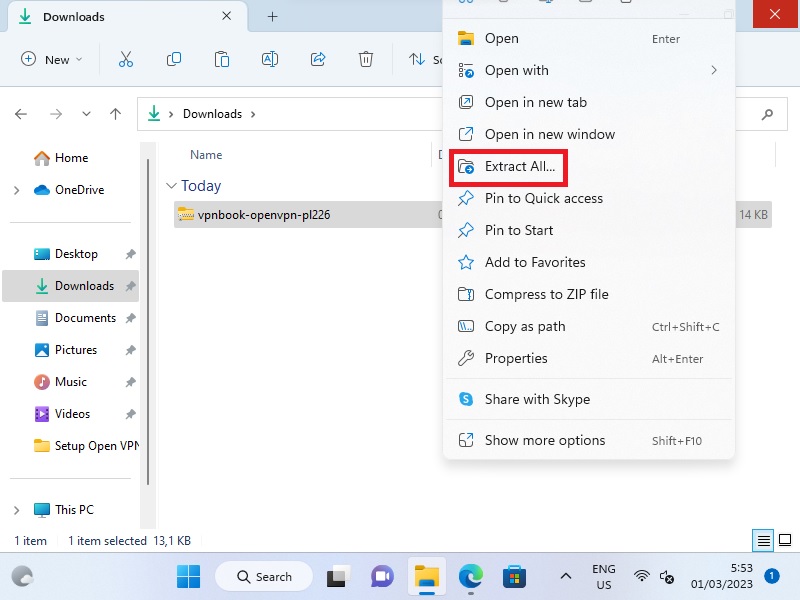Choose Compress to ZIP file
The width and height of the screenshot is (800, 600).
pyautogui.click(x=546, y=294)
